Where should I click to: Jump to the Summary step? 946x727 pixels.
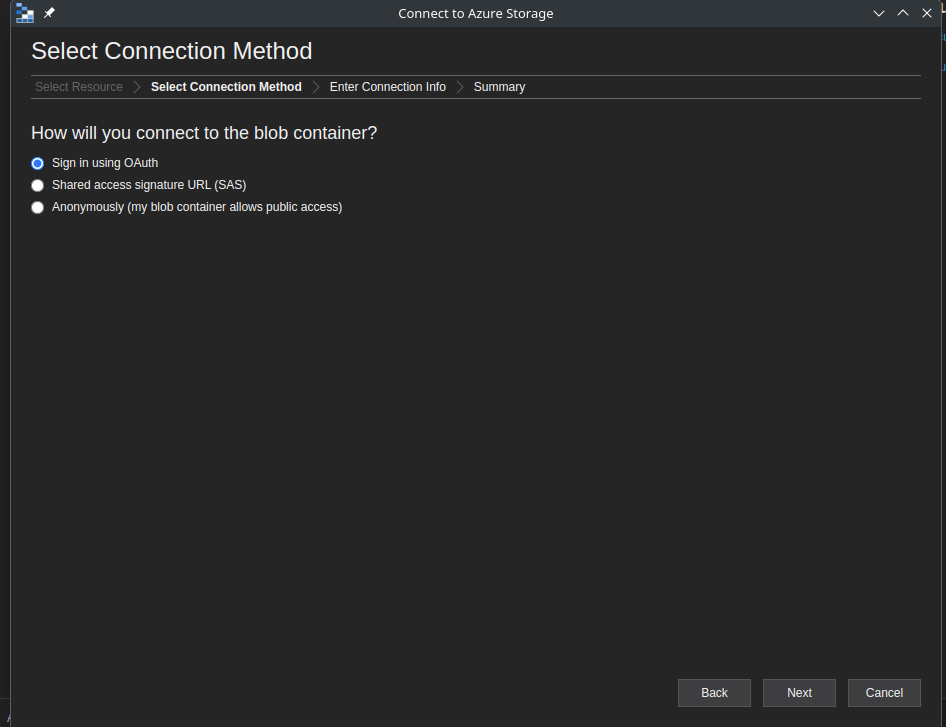click(499, 87)
